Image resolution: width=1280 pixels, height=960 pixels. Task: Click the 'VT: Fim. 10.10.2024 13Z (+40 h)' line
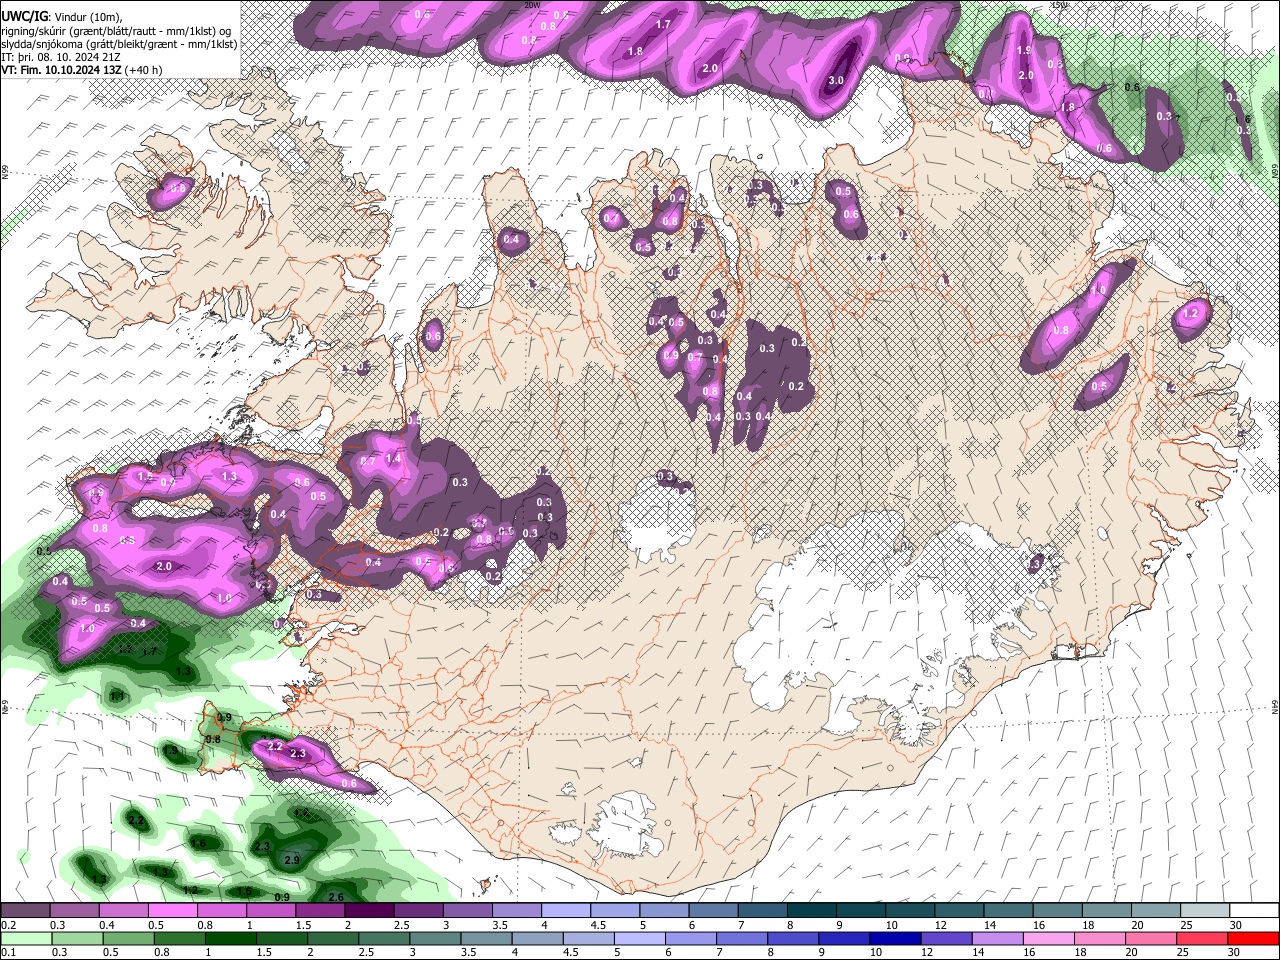coord(81,70)
